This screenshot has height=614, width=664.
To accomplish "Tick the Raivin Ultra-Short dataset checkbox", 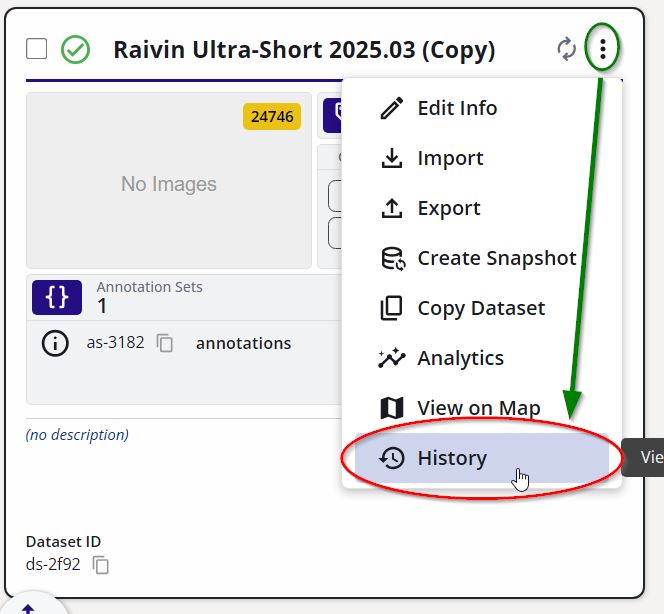I will click(36, 49).
